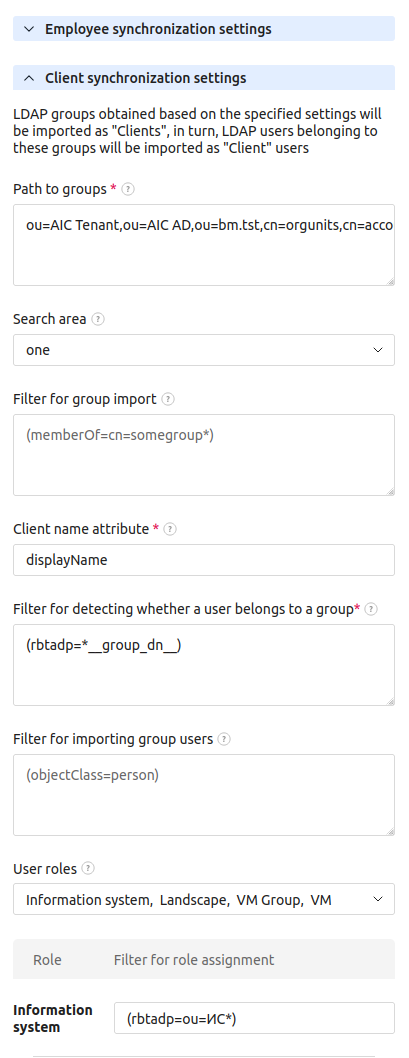Open help icon for Filter for importing group users
Screen dimensions: 409x1058
tap(224, 740)
